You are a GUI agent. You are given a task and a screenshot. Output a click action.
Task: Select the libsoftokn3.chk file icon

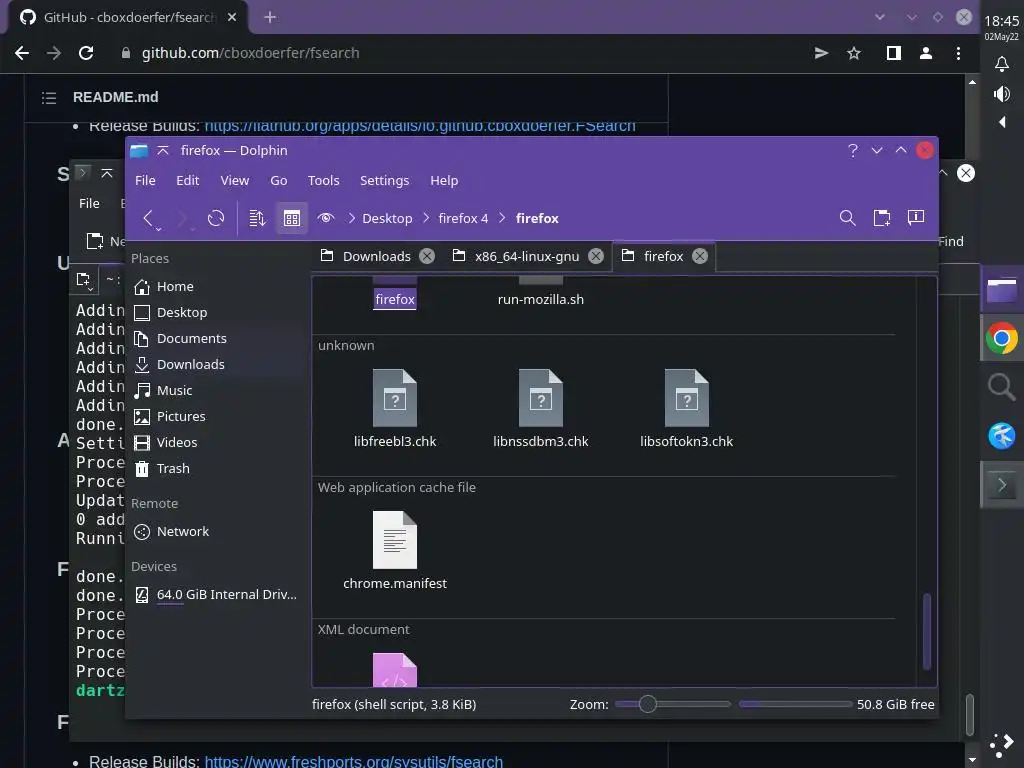coord(686,398)
